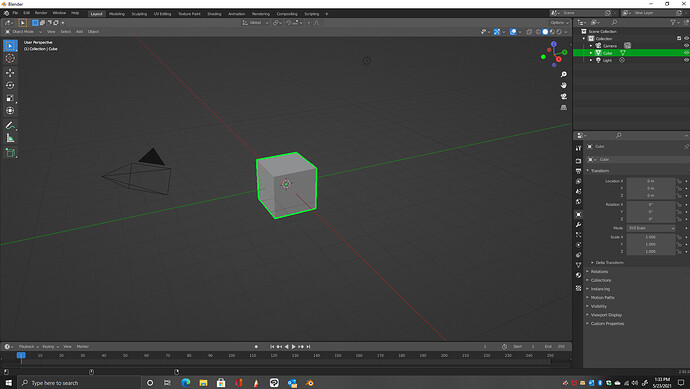Open Modifier properties wrench tab
The image size is (690, 389).
(579, 225)
